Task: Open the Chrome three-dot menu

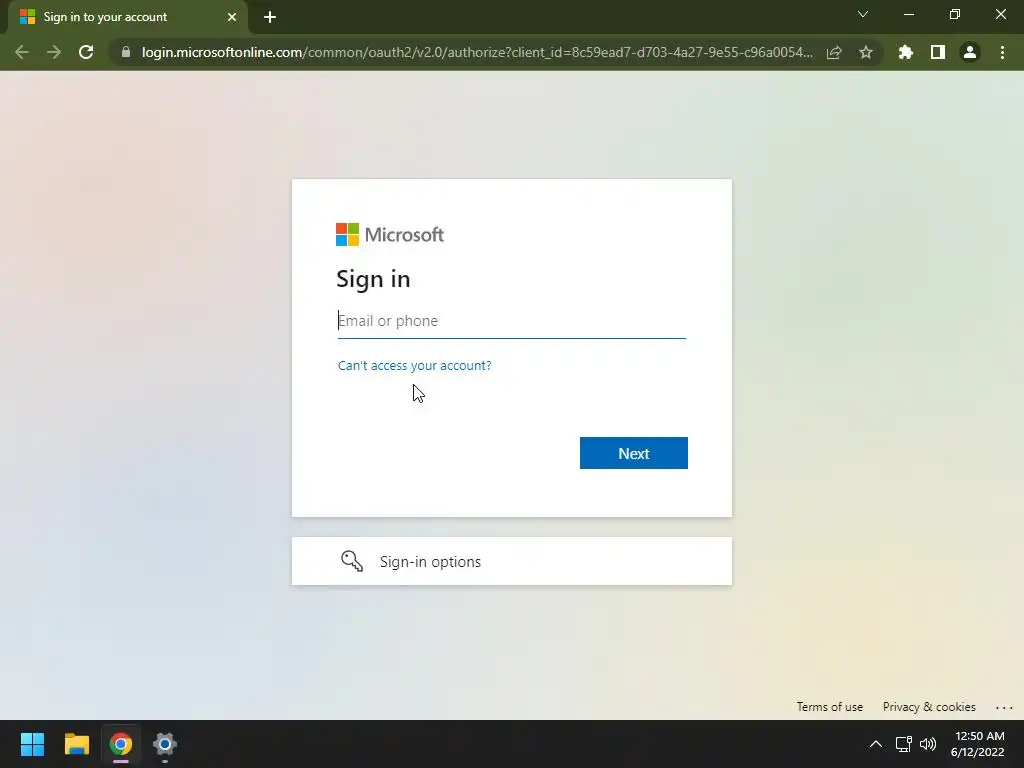Action: [x=1002, y=52]
